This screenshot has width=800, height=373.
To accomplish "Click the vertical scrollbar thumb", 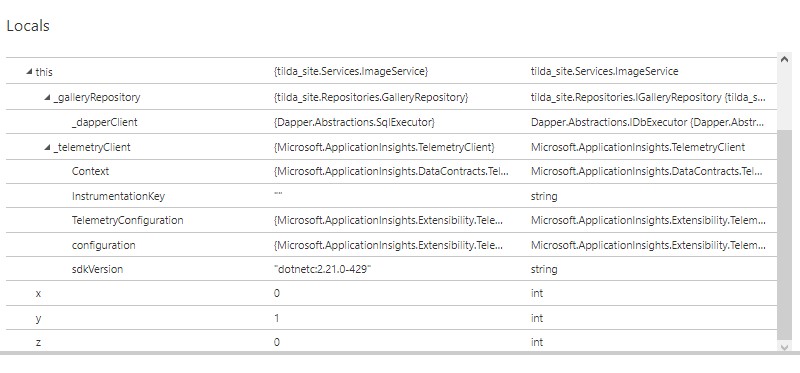I will (785, 234).
